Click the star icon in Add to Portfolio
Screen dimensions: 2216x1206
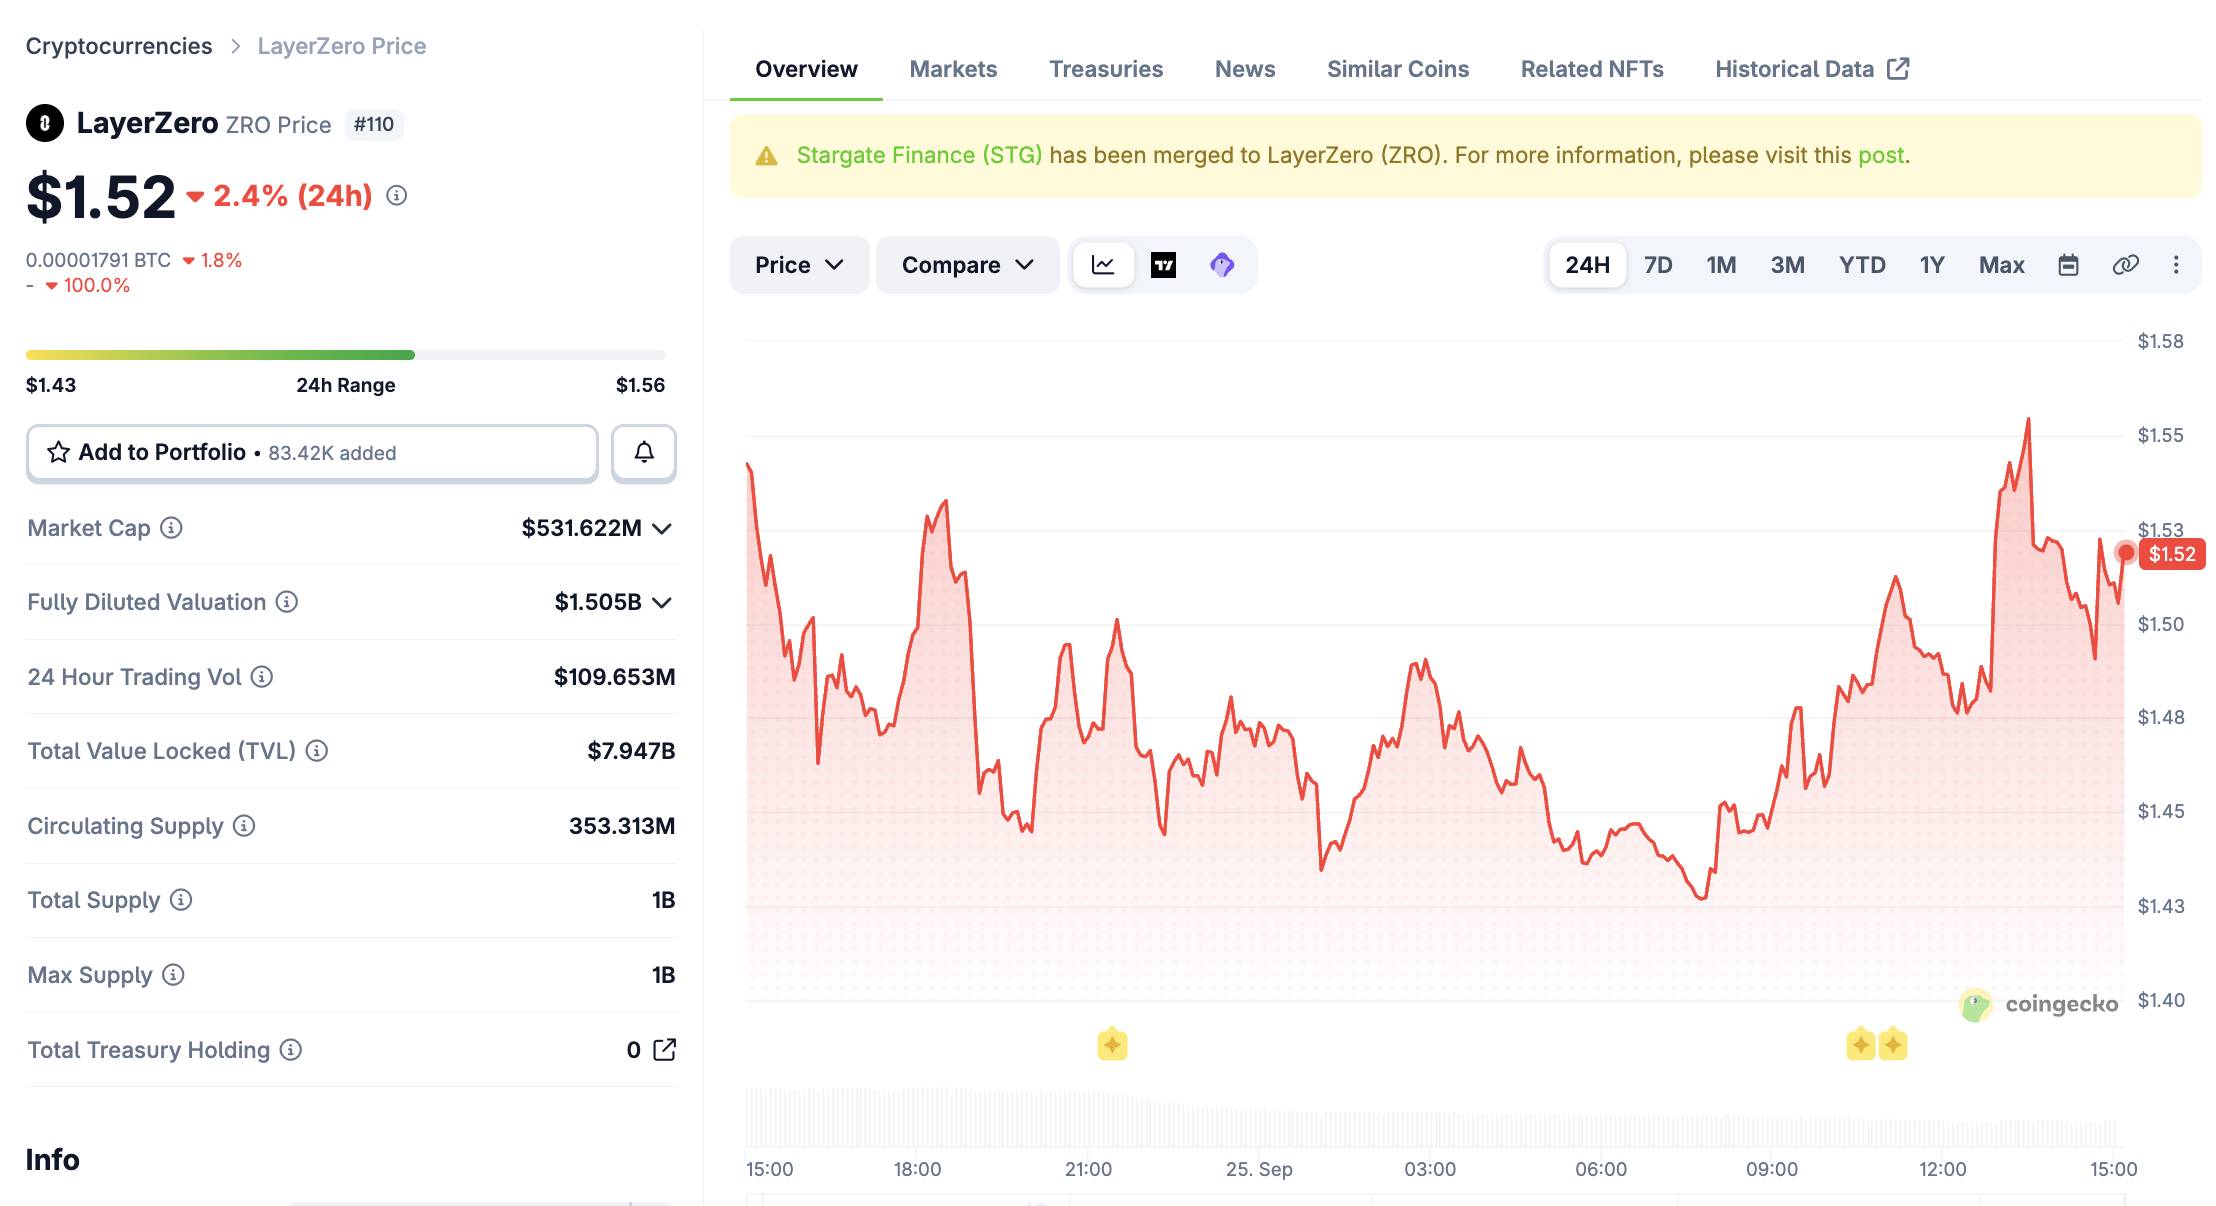click(59, 453)
